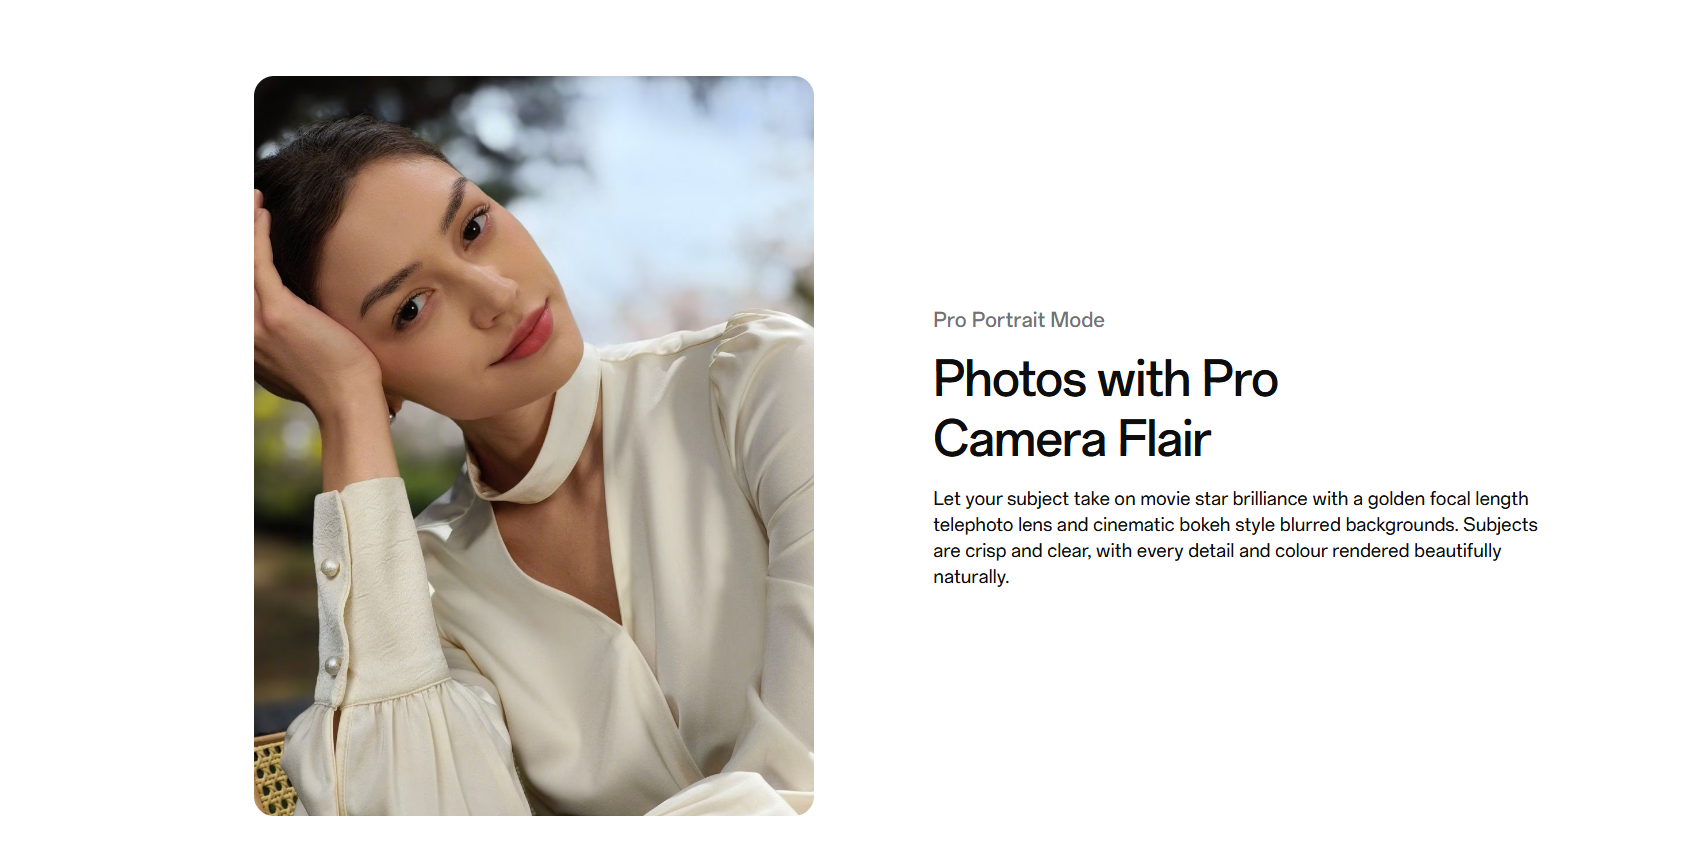Click the woman's portrait photo
This screenshot has width=1683, height=855.
coord(534,446)
